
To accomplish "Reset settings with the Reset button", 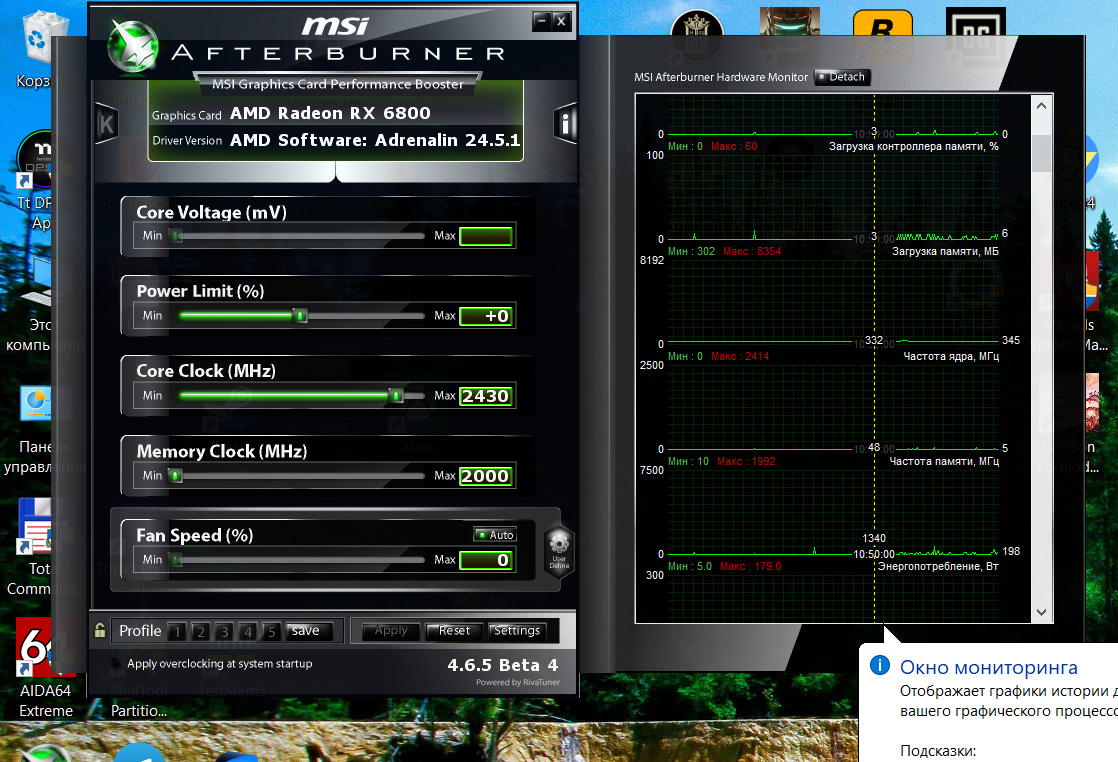I will pyautogui.click(x=454, y=631).
